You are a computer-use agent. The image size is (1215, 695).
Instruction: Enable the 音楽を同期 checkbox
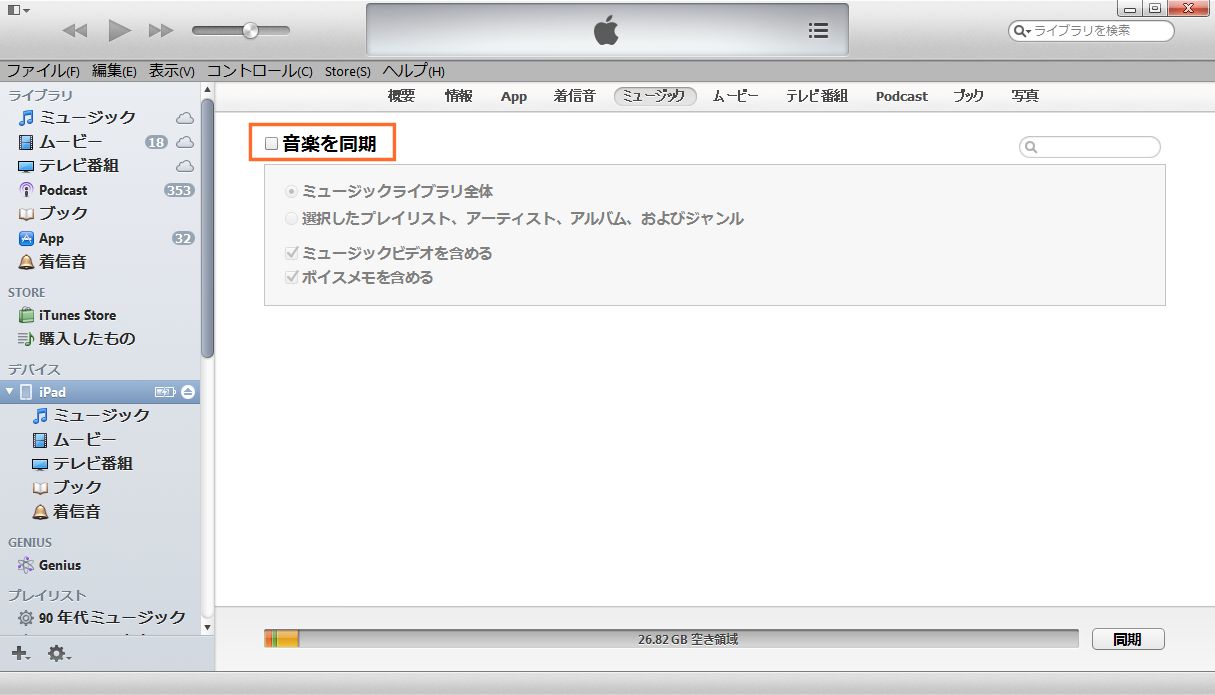(x=271, y=144)
